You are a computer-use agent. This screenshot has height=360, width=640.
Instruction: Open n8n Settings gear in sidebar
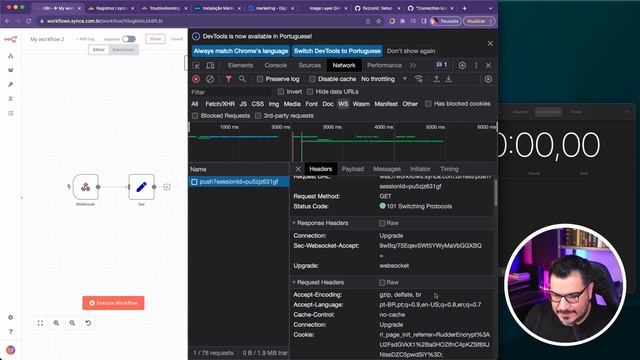[x=11, y=317]
